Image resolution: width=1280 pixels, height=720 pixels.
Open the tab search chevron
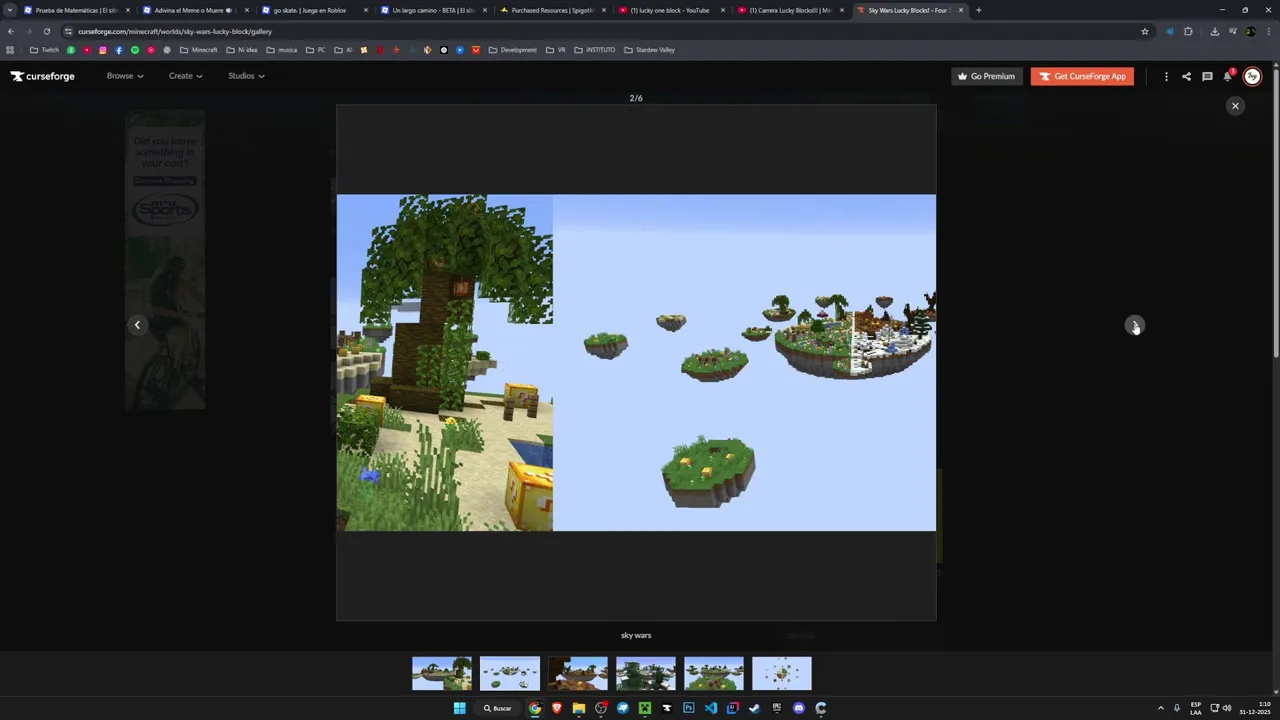[10, 10]
